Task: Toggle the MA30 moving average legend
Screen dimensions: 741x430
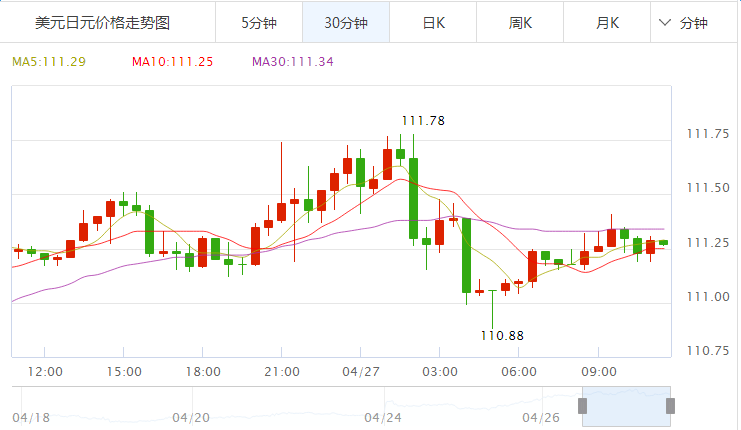Action: tap(292, 62)
